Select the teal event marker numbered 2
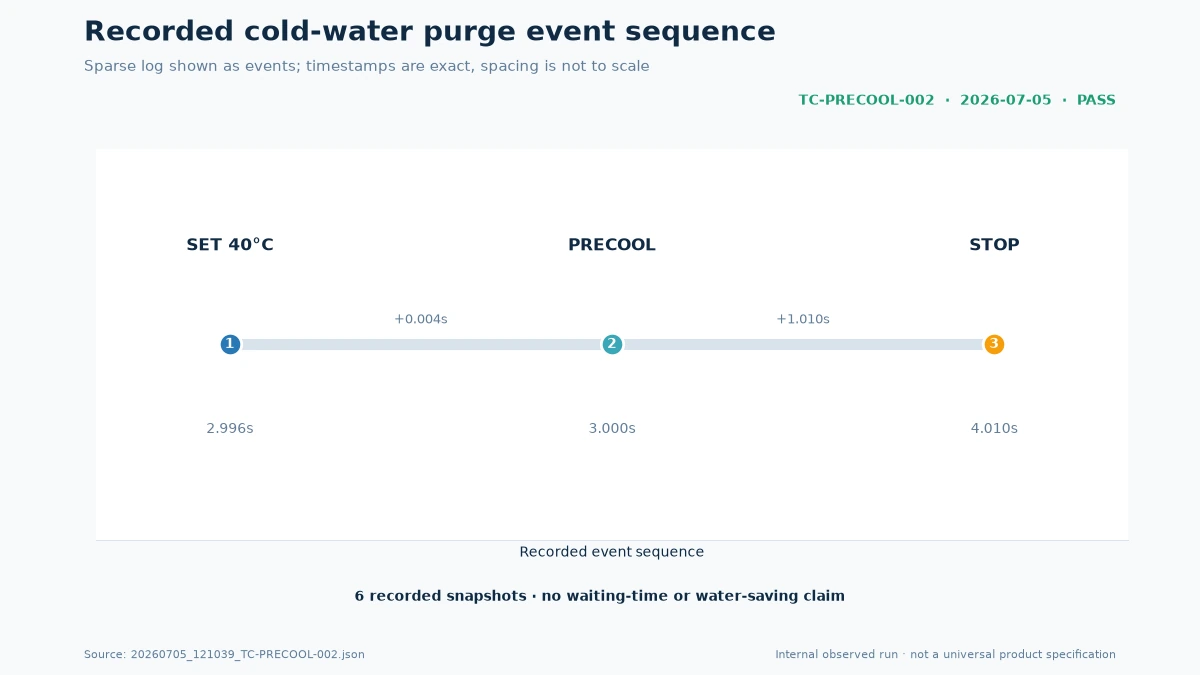Screen dimensions: 1200x675 (612, 344)
